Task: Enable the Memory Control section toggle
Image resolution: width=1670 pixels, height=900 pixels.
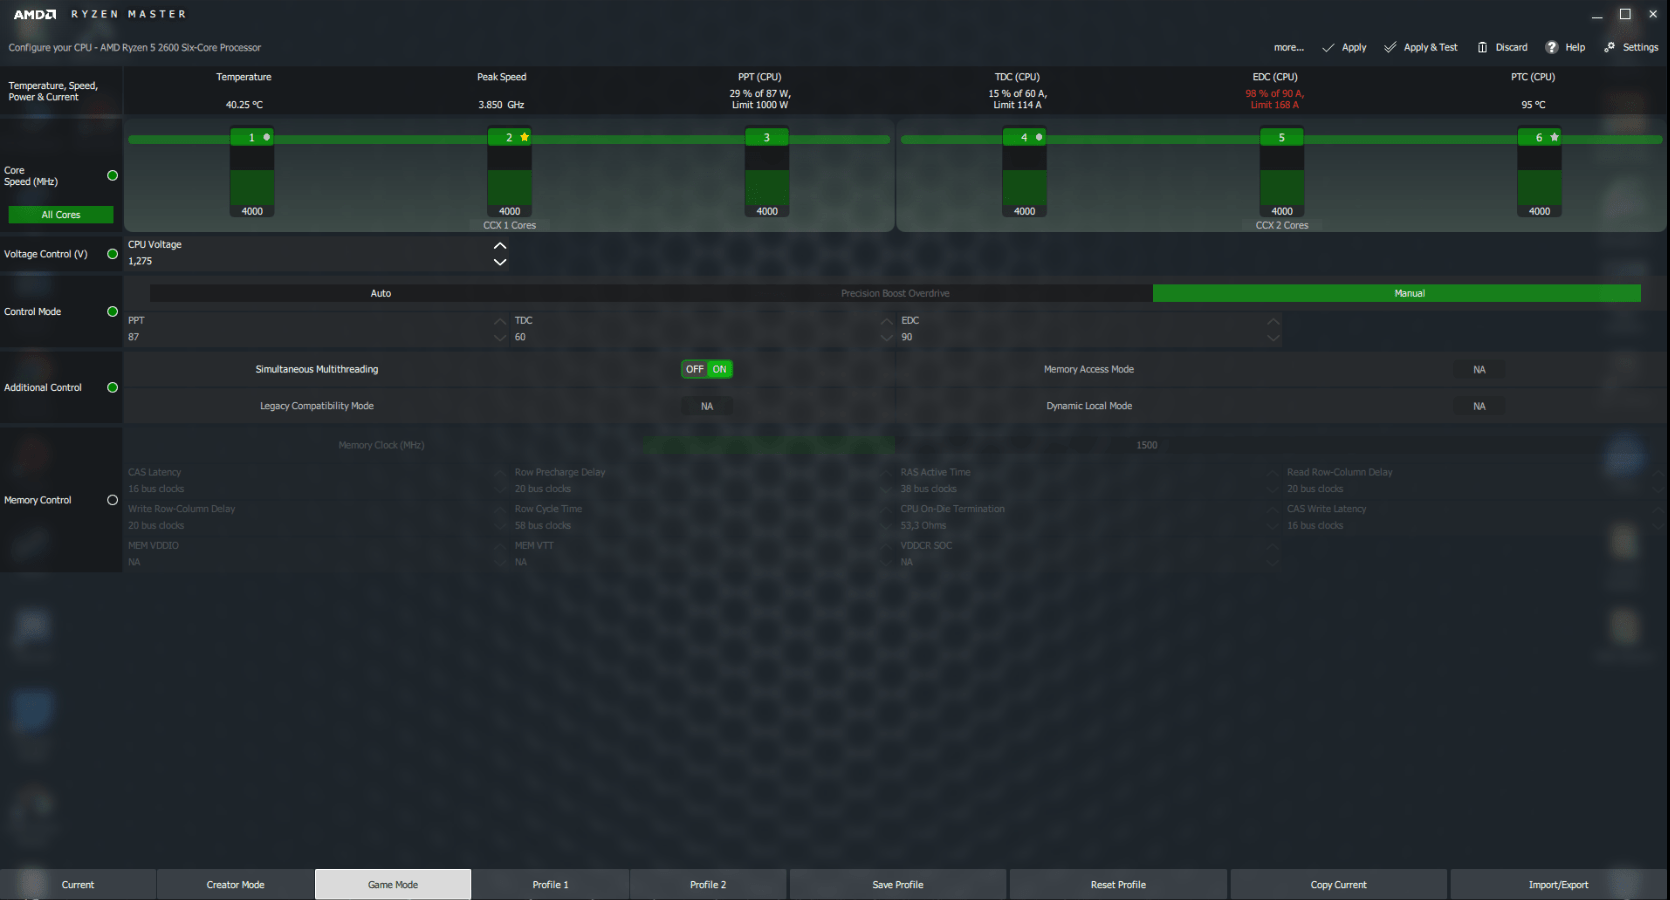Action: pos(113,500)
